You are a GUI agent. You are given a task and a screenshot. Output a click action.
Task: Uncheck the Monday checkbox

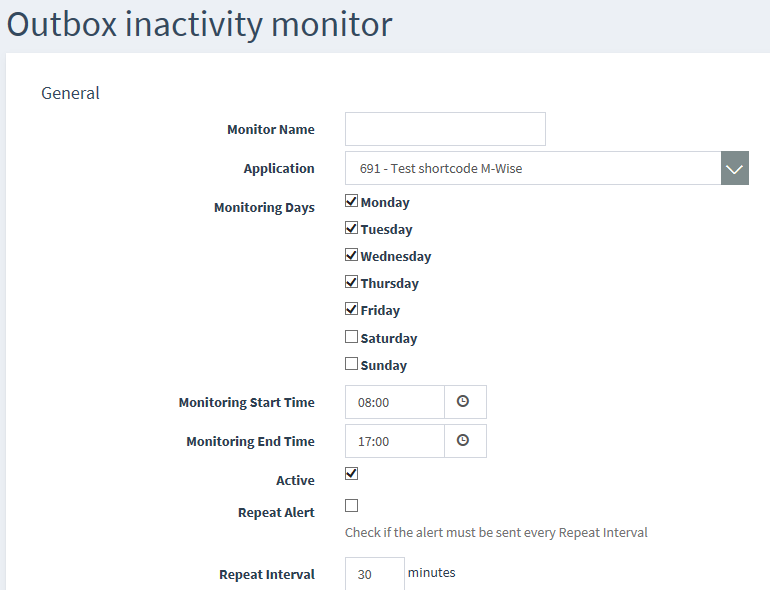(x=351, y=201)
